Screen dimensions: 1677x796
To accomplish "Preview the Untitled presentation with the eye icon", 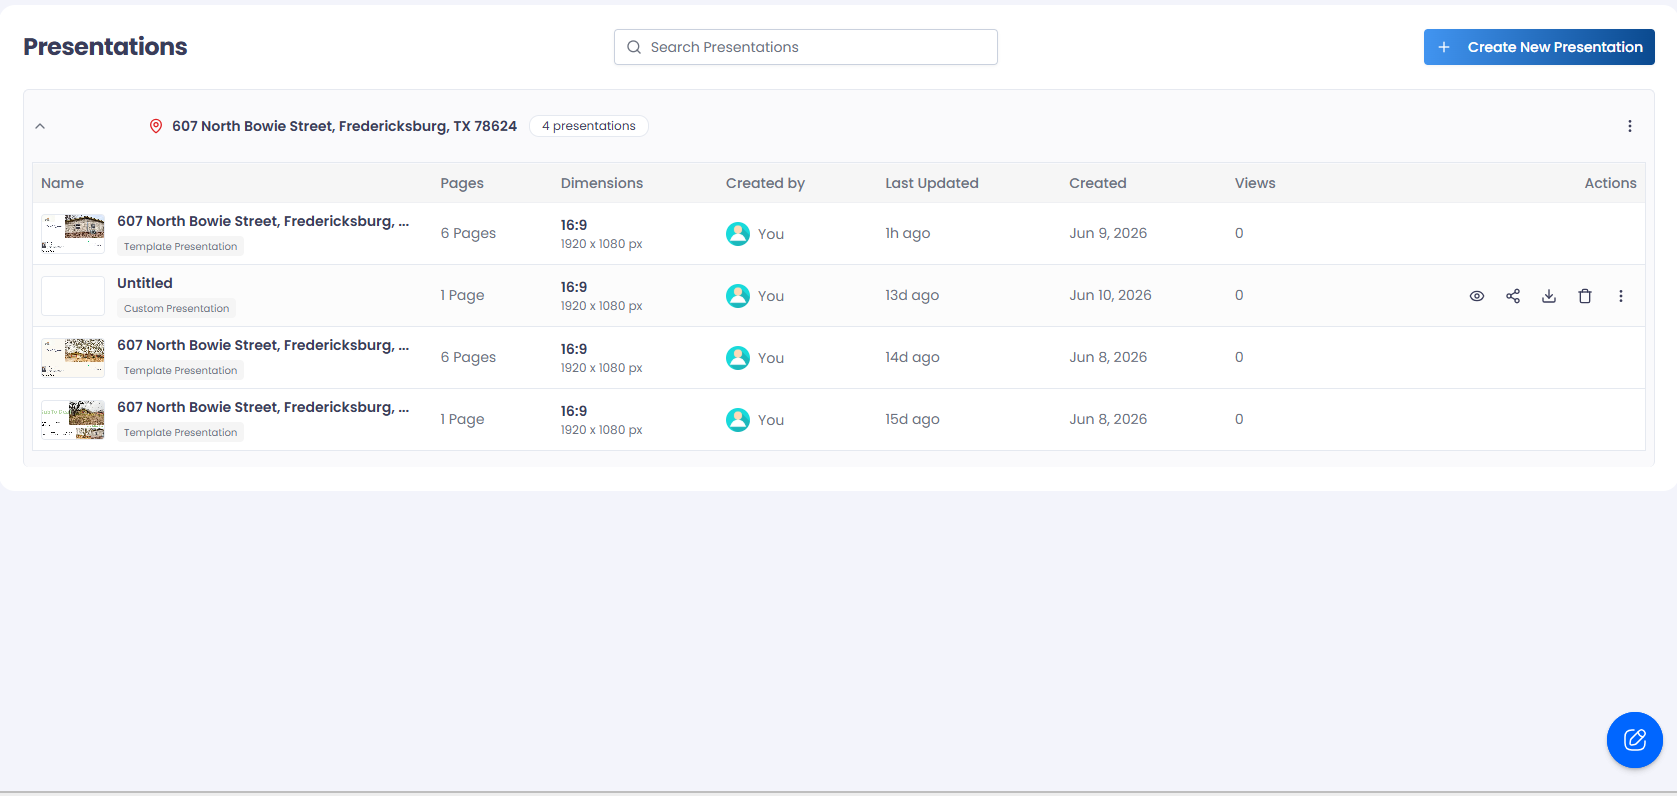I will click(x=1476, y=296).
